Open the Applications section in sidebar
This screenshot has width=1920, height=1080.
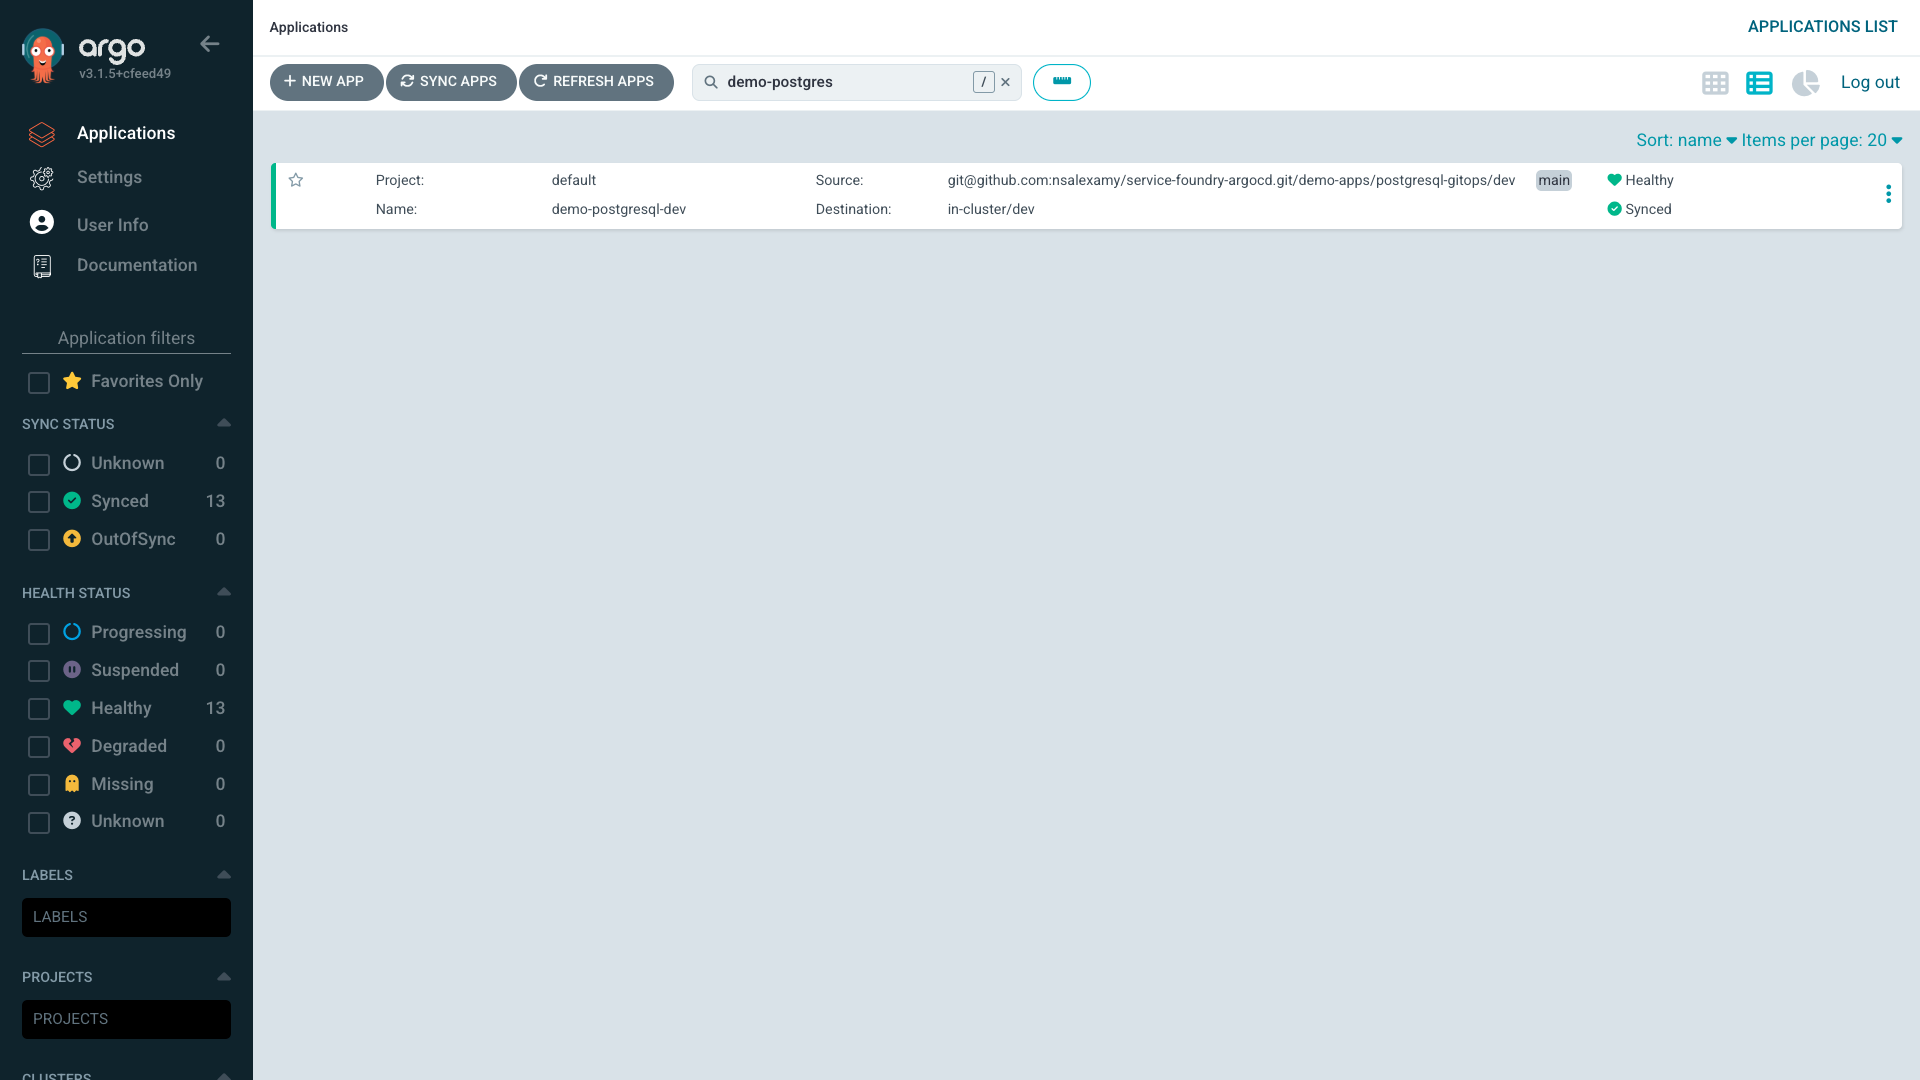coord(125,133)
